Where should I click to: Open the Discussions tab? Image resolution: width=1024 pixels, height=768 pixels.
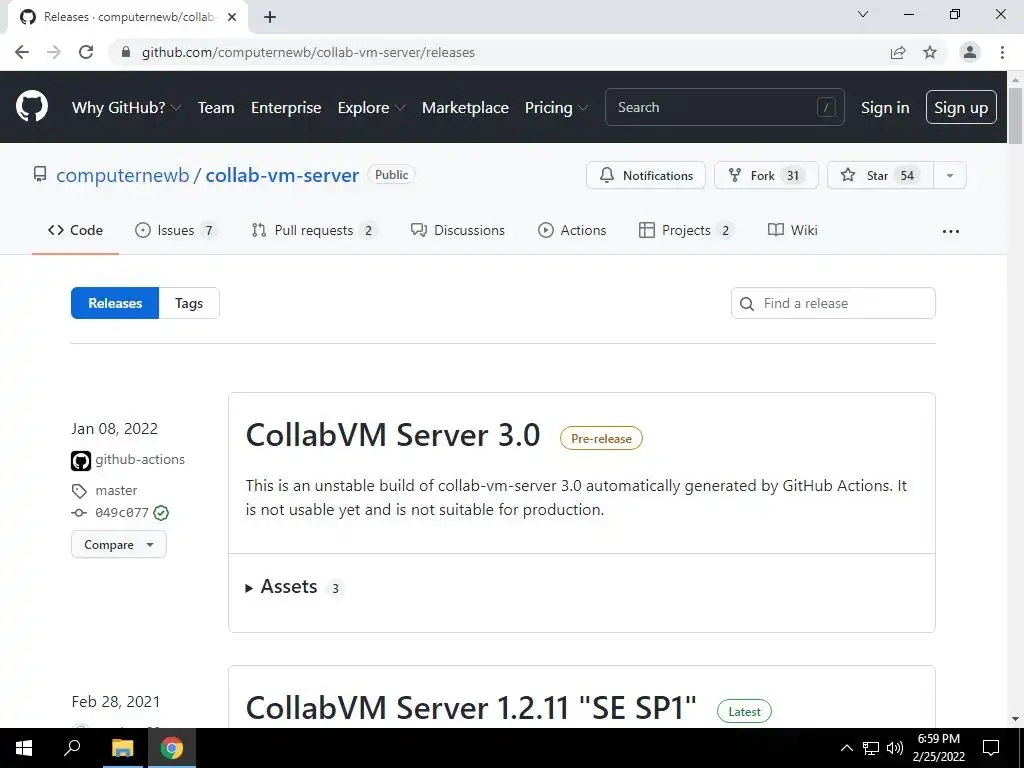(x=458, y=231)
